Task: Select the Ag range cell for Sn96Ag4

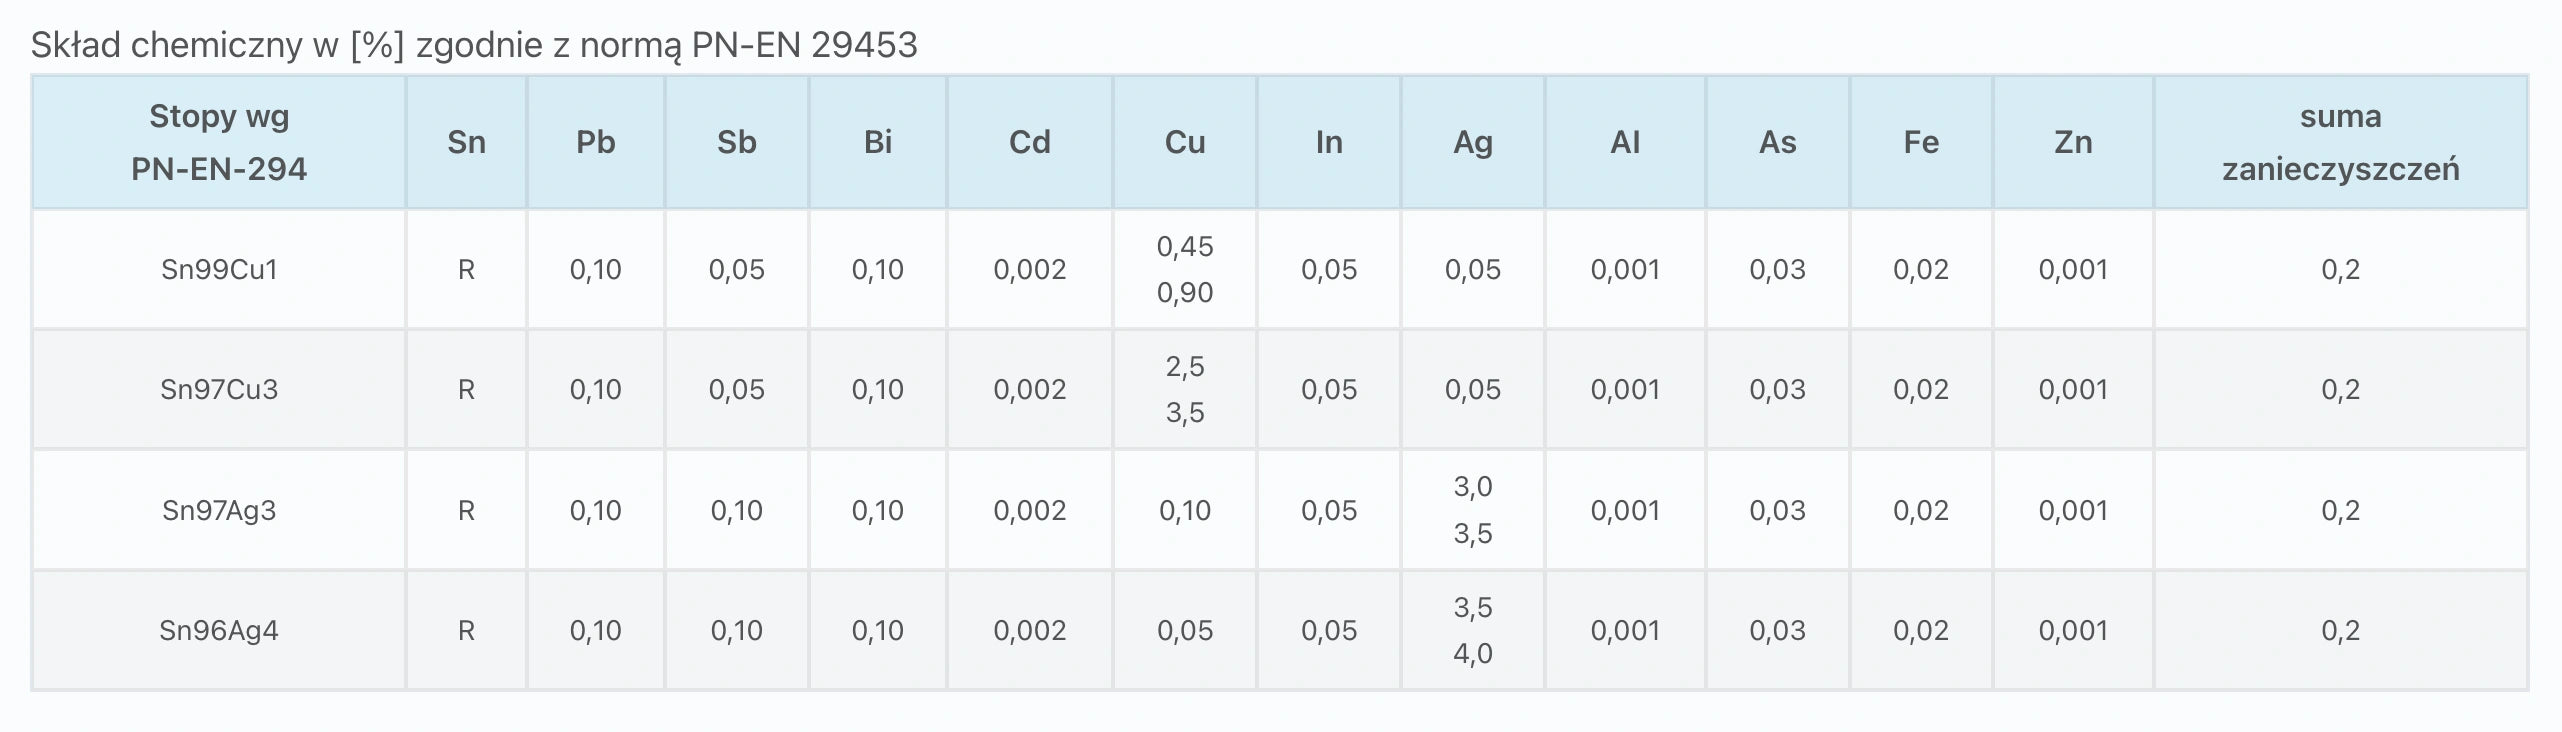Action: coord(1472,630)
